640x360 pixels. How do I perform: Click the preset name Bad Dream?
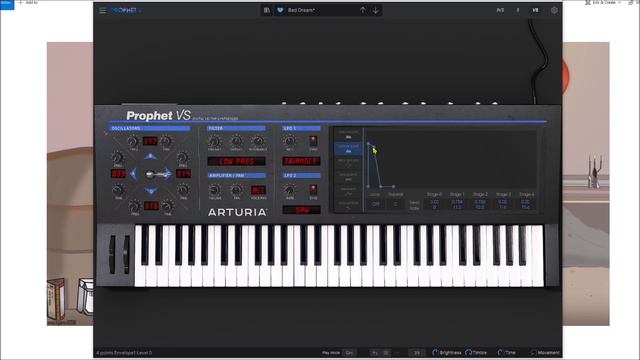click(301, 10)
